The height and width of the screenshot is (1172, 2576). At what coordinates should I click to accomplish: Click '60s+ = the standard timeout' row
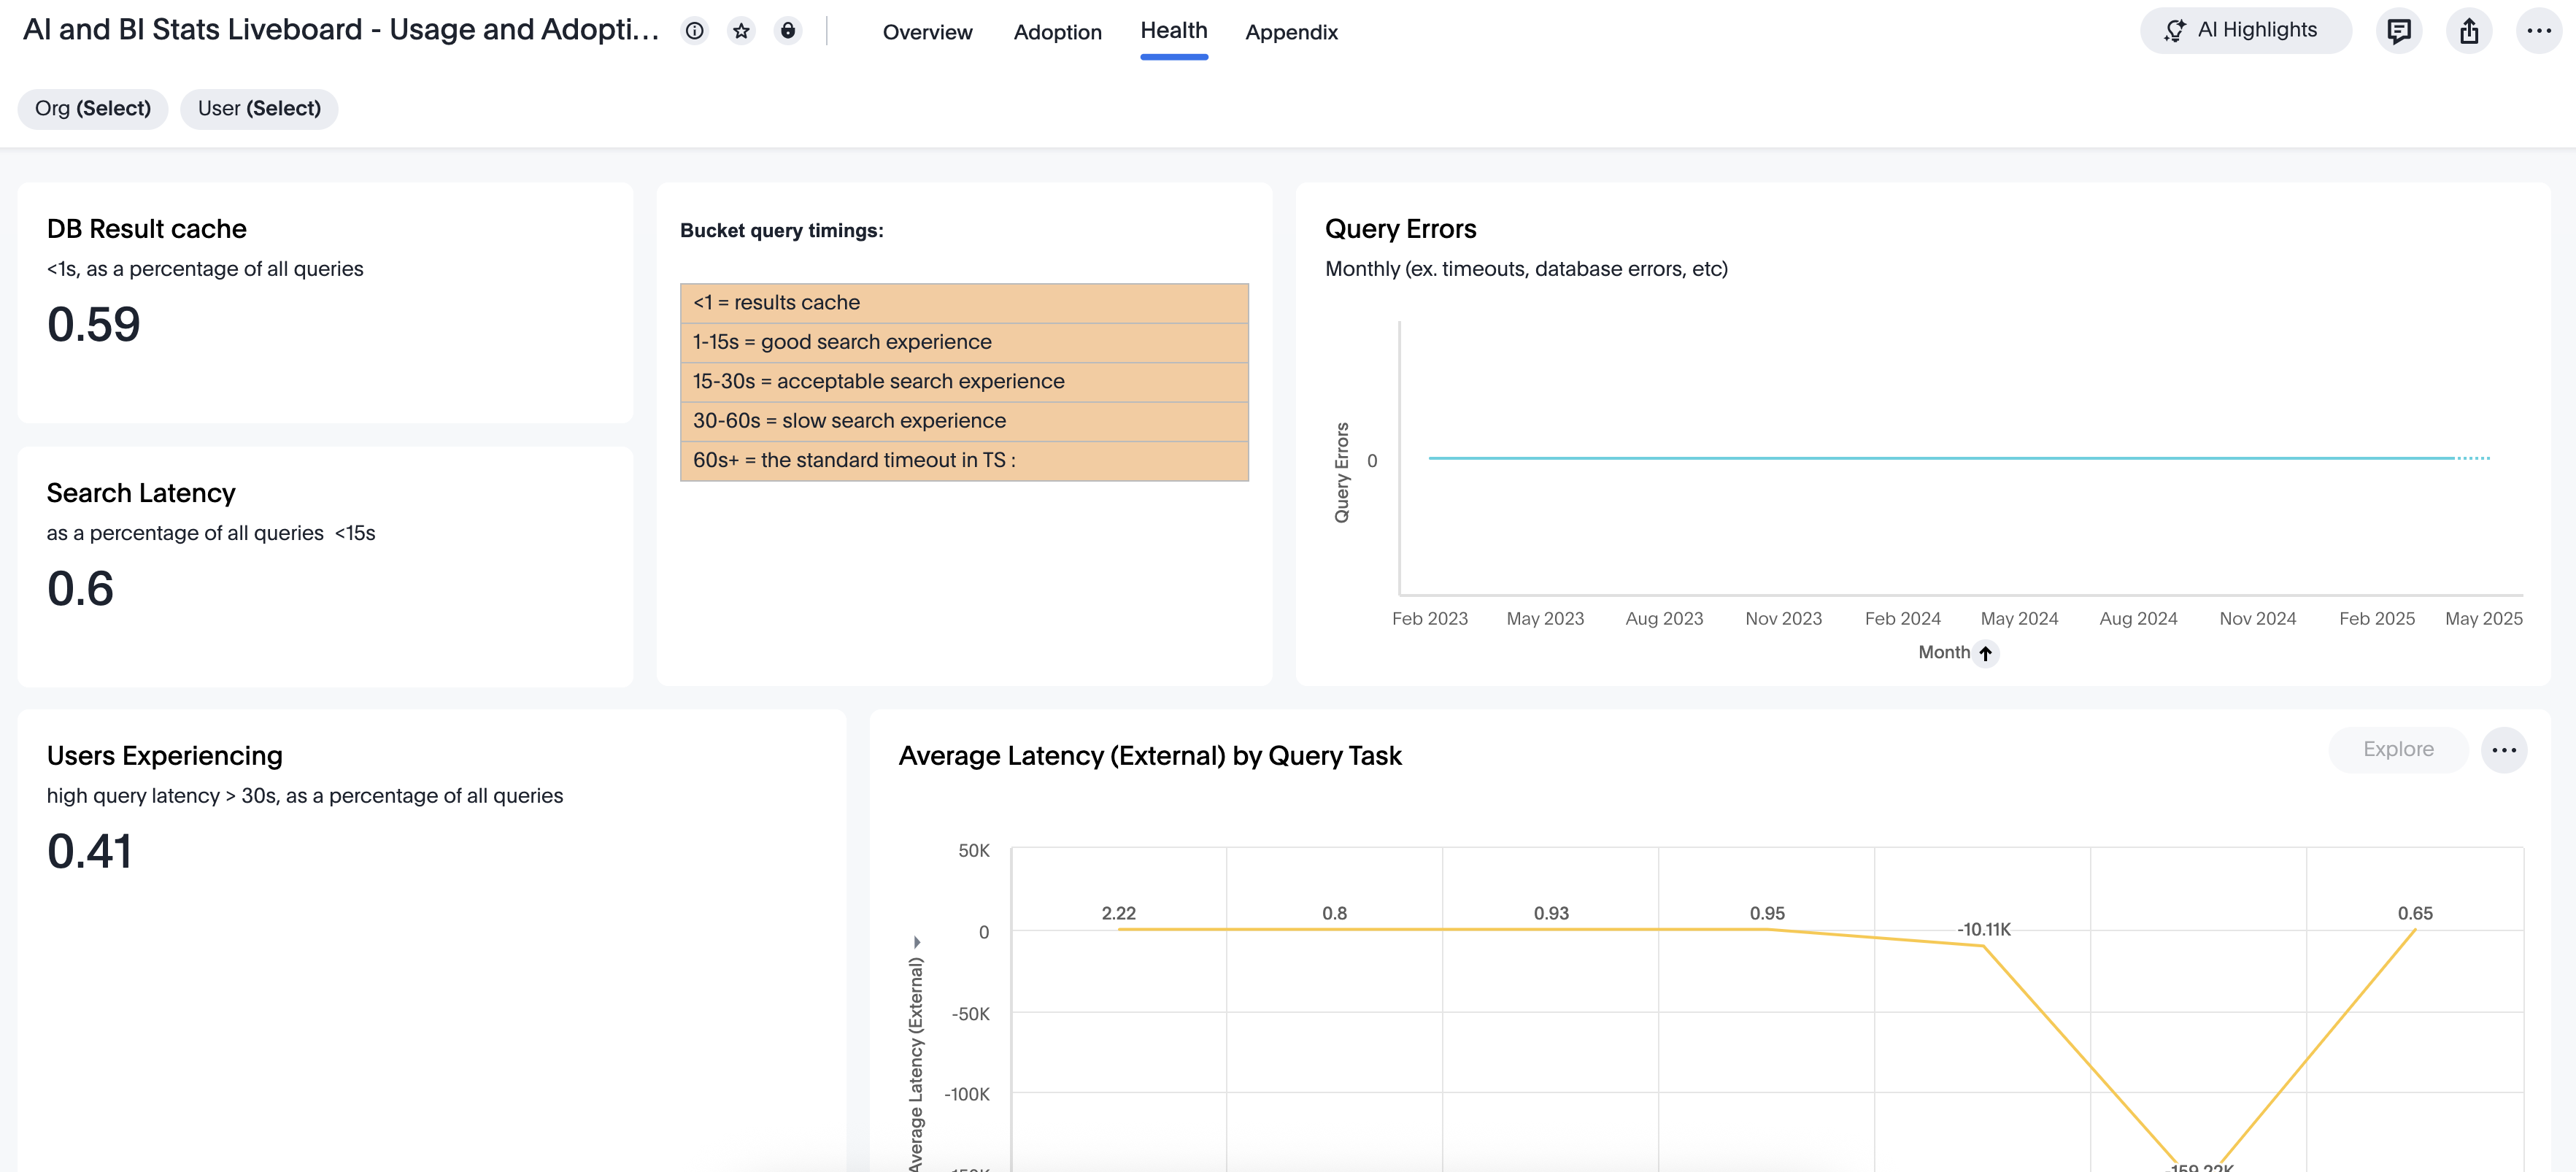964,461
